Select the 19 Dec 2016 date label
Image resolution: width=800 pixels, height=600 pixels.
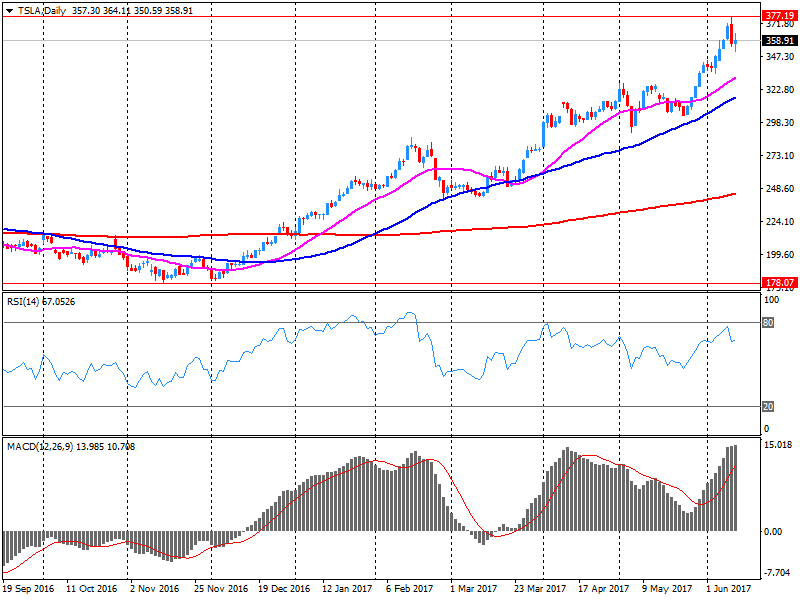(284, 588)
